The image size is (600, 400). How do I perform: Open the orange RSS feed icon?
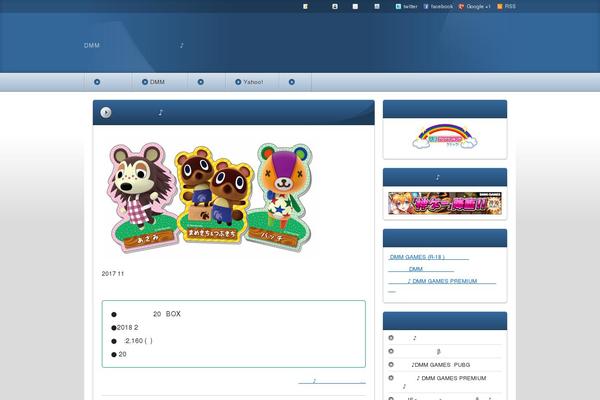tap(500, 7)
